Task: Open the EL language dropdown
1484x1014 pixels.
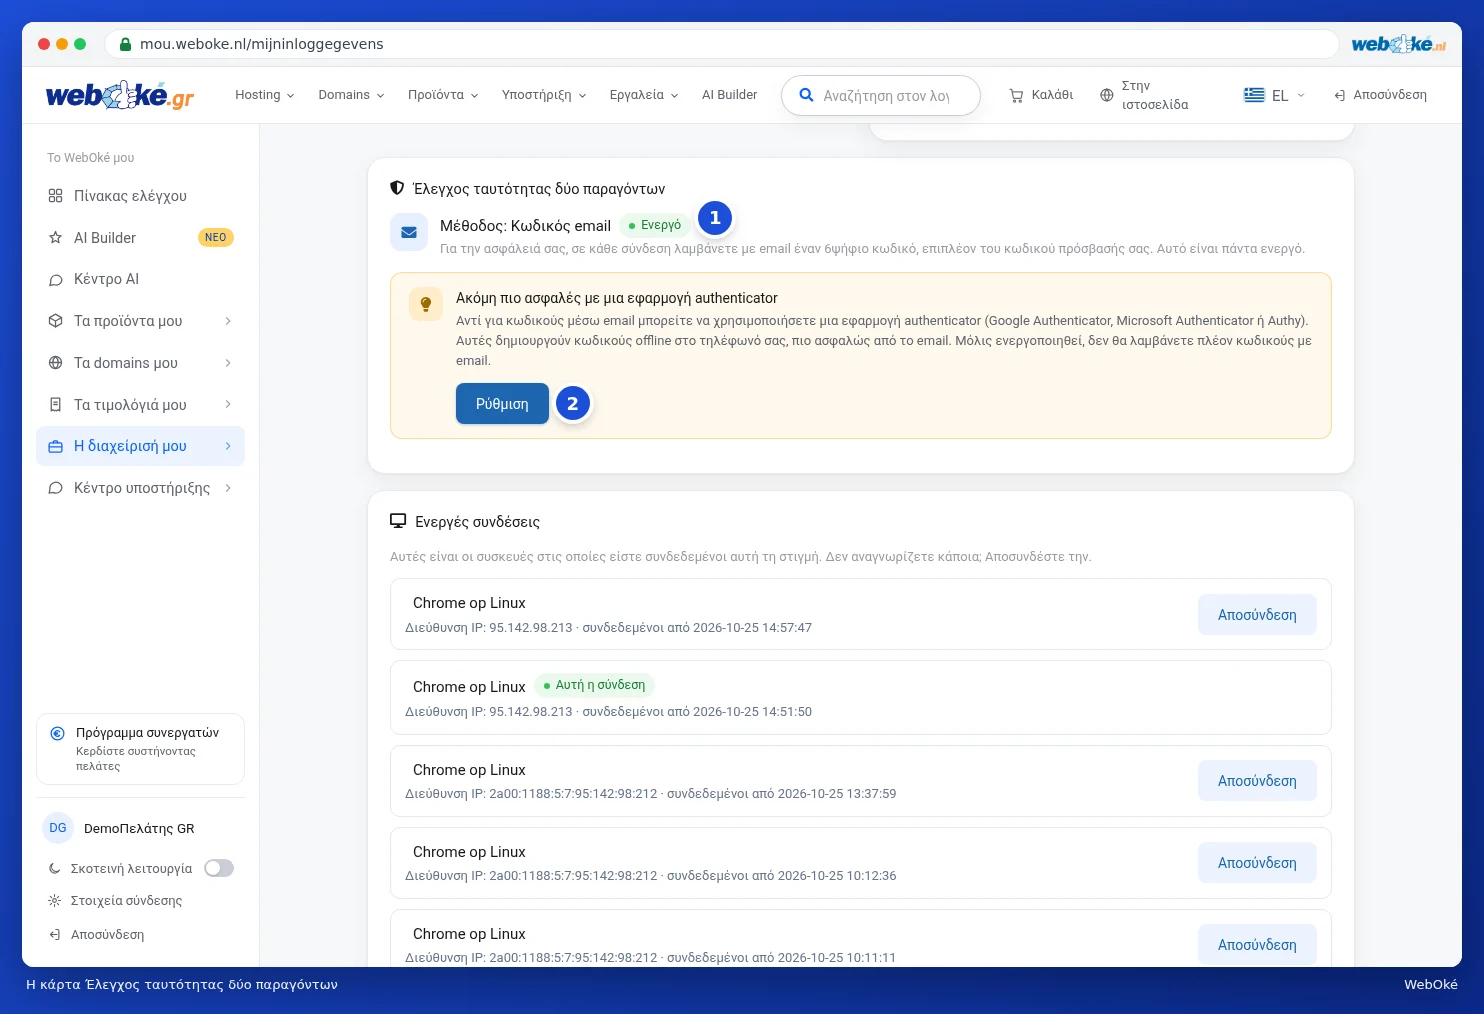Action: pos(1274,95)
